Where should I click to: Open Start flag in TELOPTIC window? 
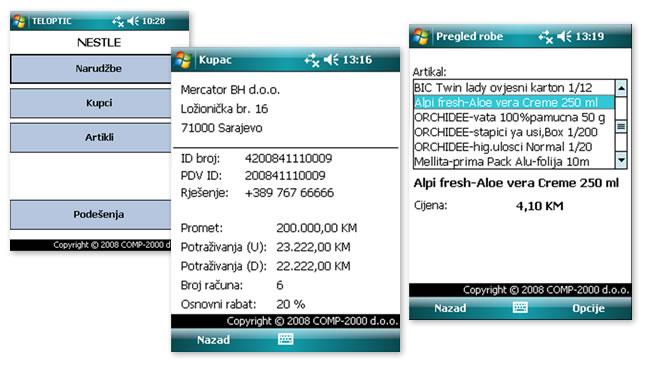point(19,21)
